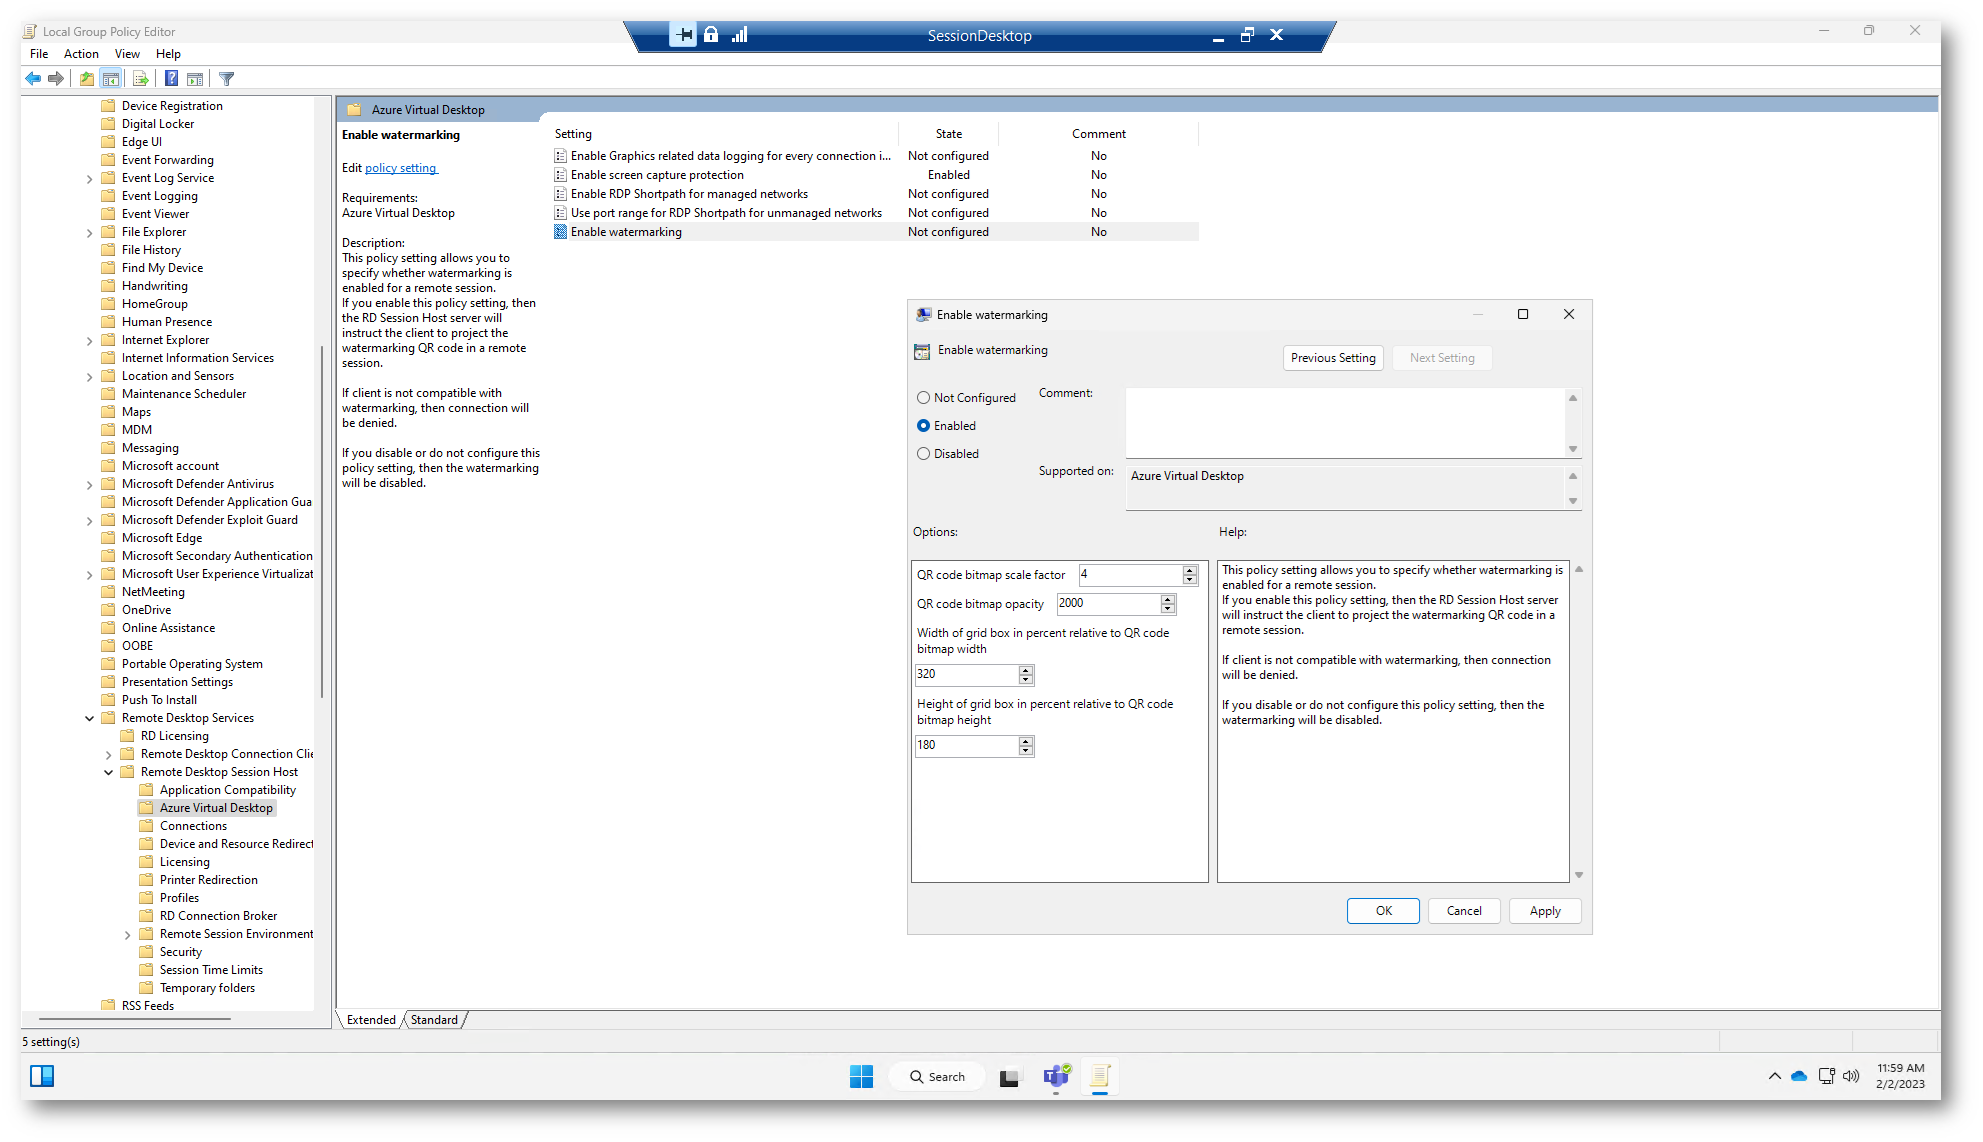This screenshot has width=1983, height=1142.
Task: Click the Back arrow in the toolbar
Action: pos(33,78)
